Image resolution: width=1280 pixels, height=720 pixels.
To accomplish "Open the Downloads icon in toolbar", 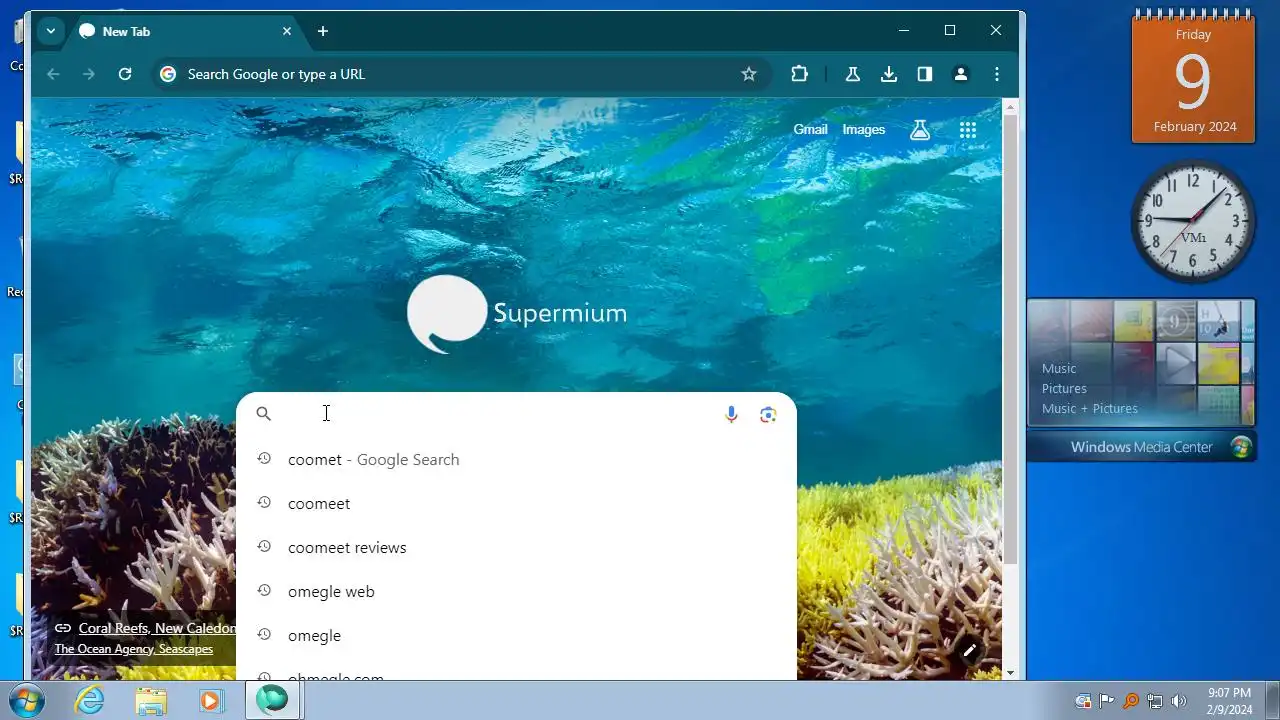I will tap(889, 74).
